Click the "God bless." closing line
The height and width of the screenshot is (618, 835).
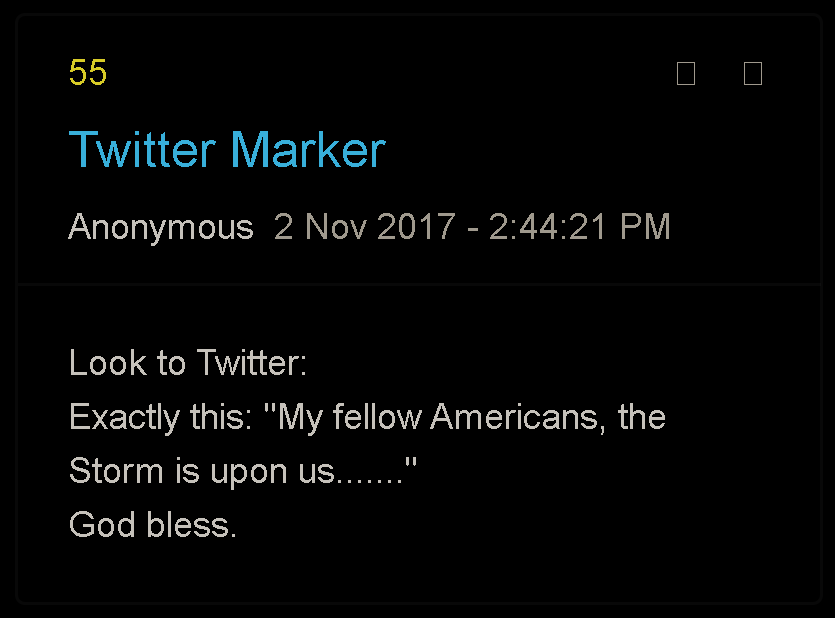click(153, 524)
